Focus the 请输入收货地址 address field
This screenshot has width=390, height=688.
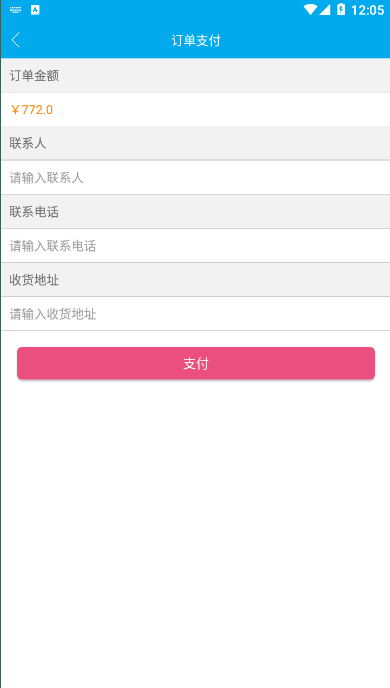point(196,314)
